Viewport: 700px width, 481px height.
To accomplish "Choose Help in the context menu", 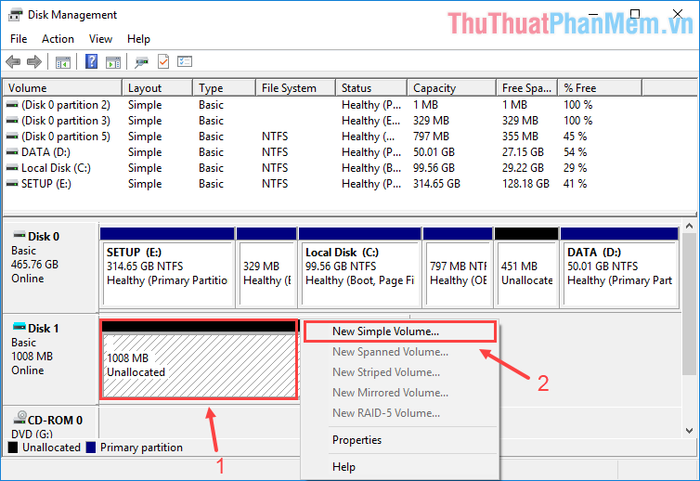I will pos(400,467).
